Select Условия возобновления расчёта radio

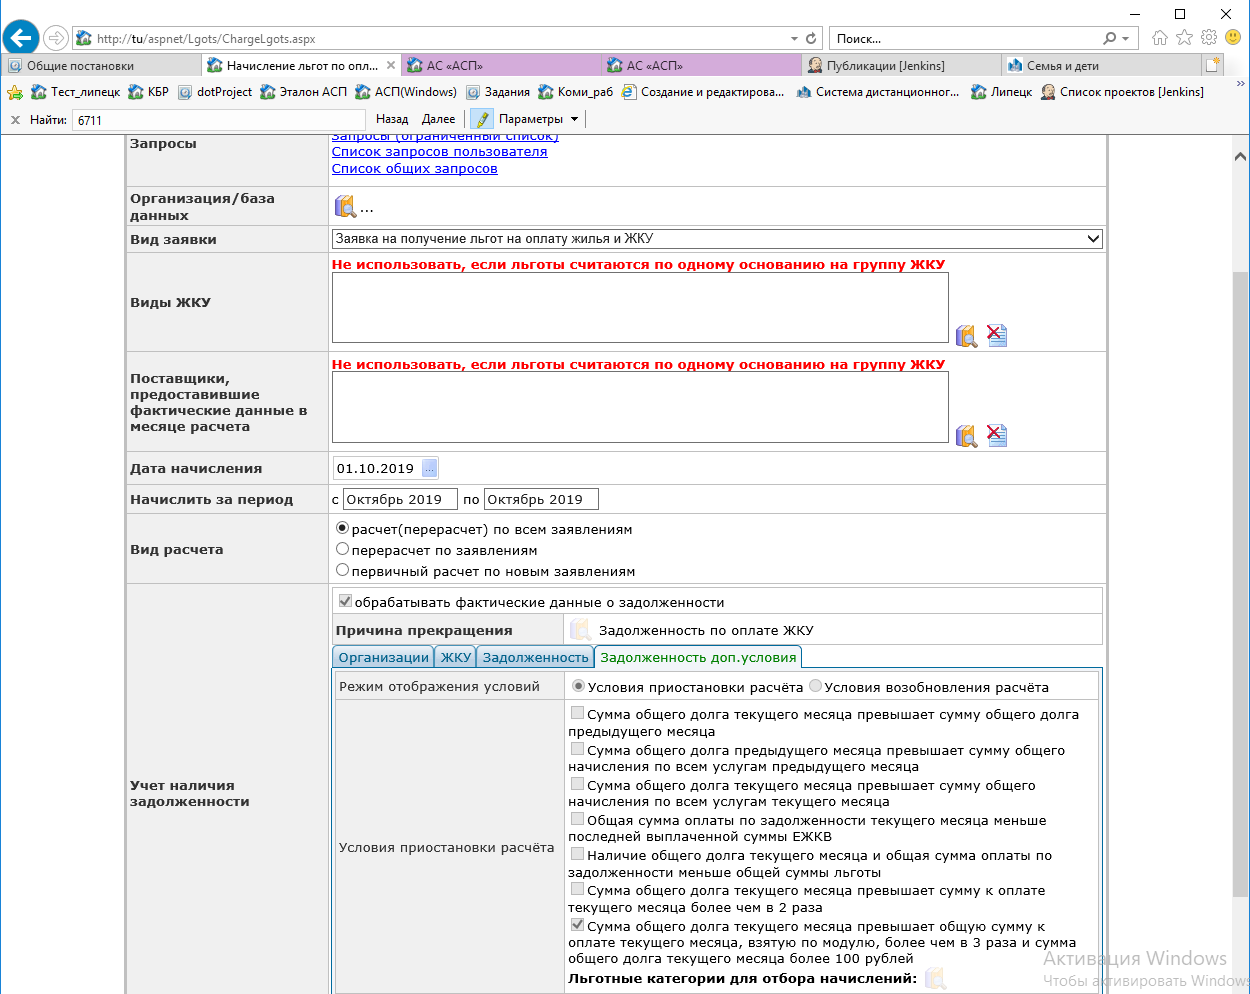click(815, 686)
